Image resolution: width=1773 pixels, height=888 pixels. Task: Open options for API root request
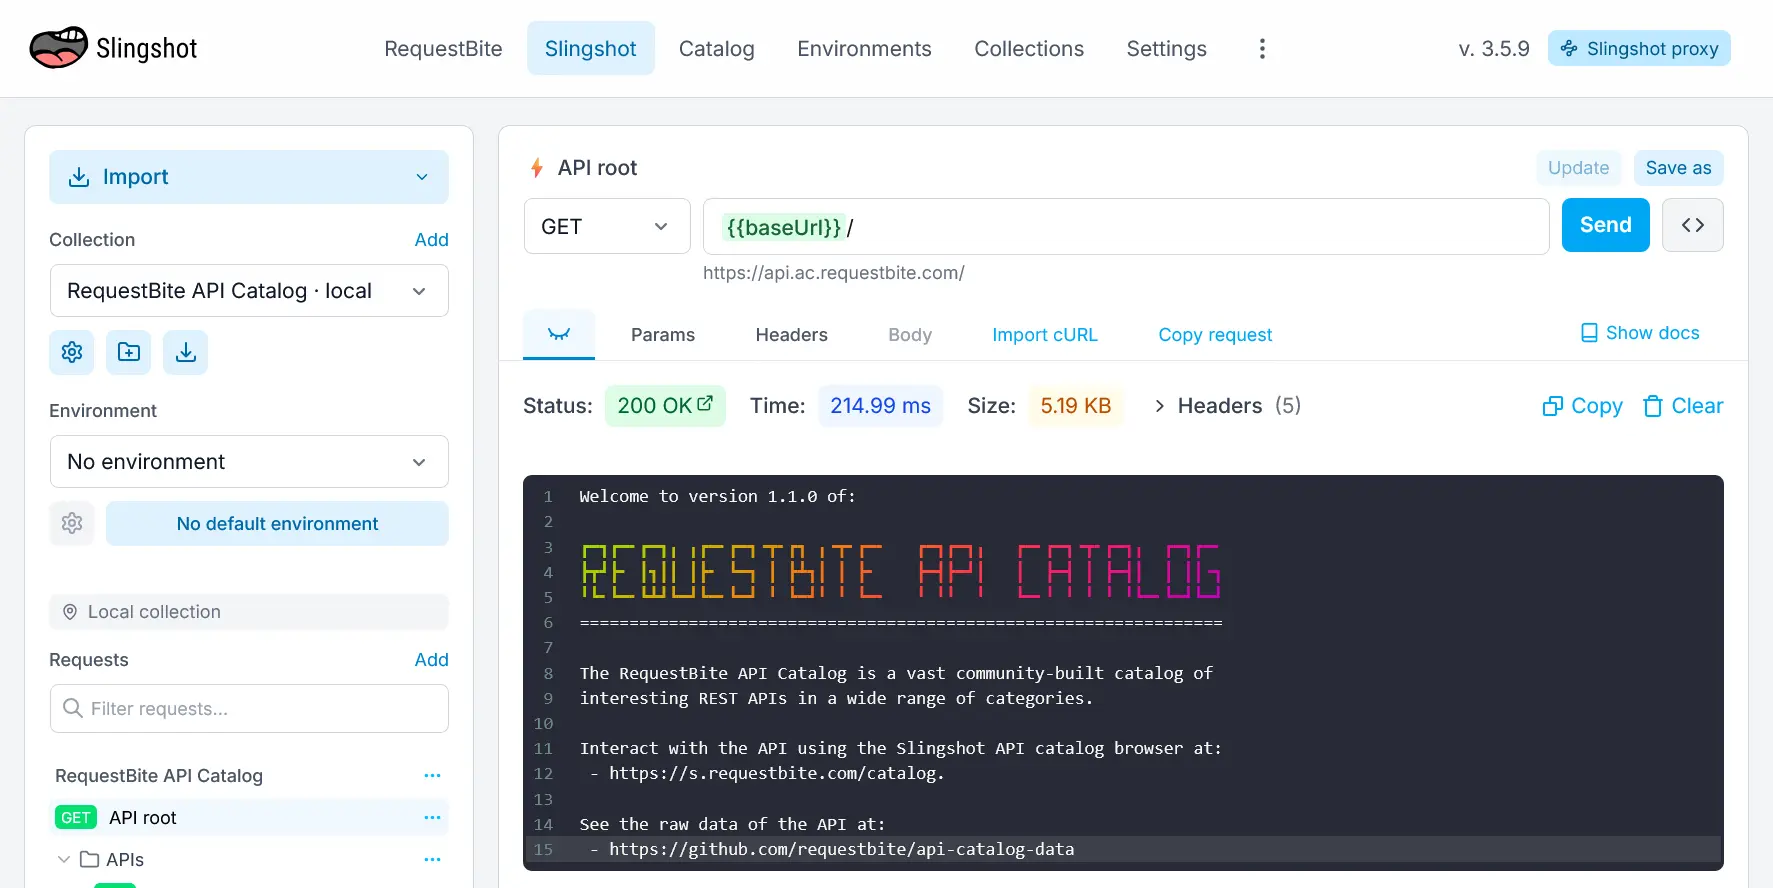pos(432,818)
